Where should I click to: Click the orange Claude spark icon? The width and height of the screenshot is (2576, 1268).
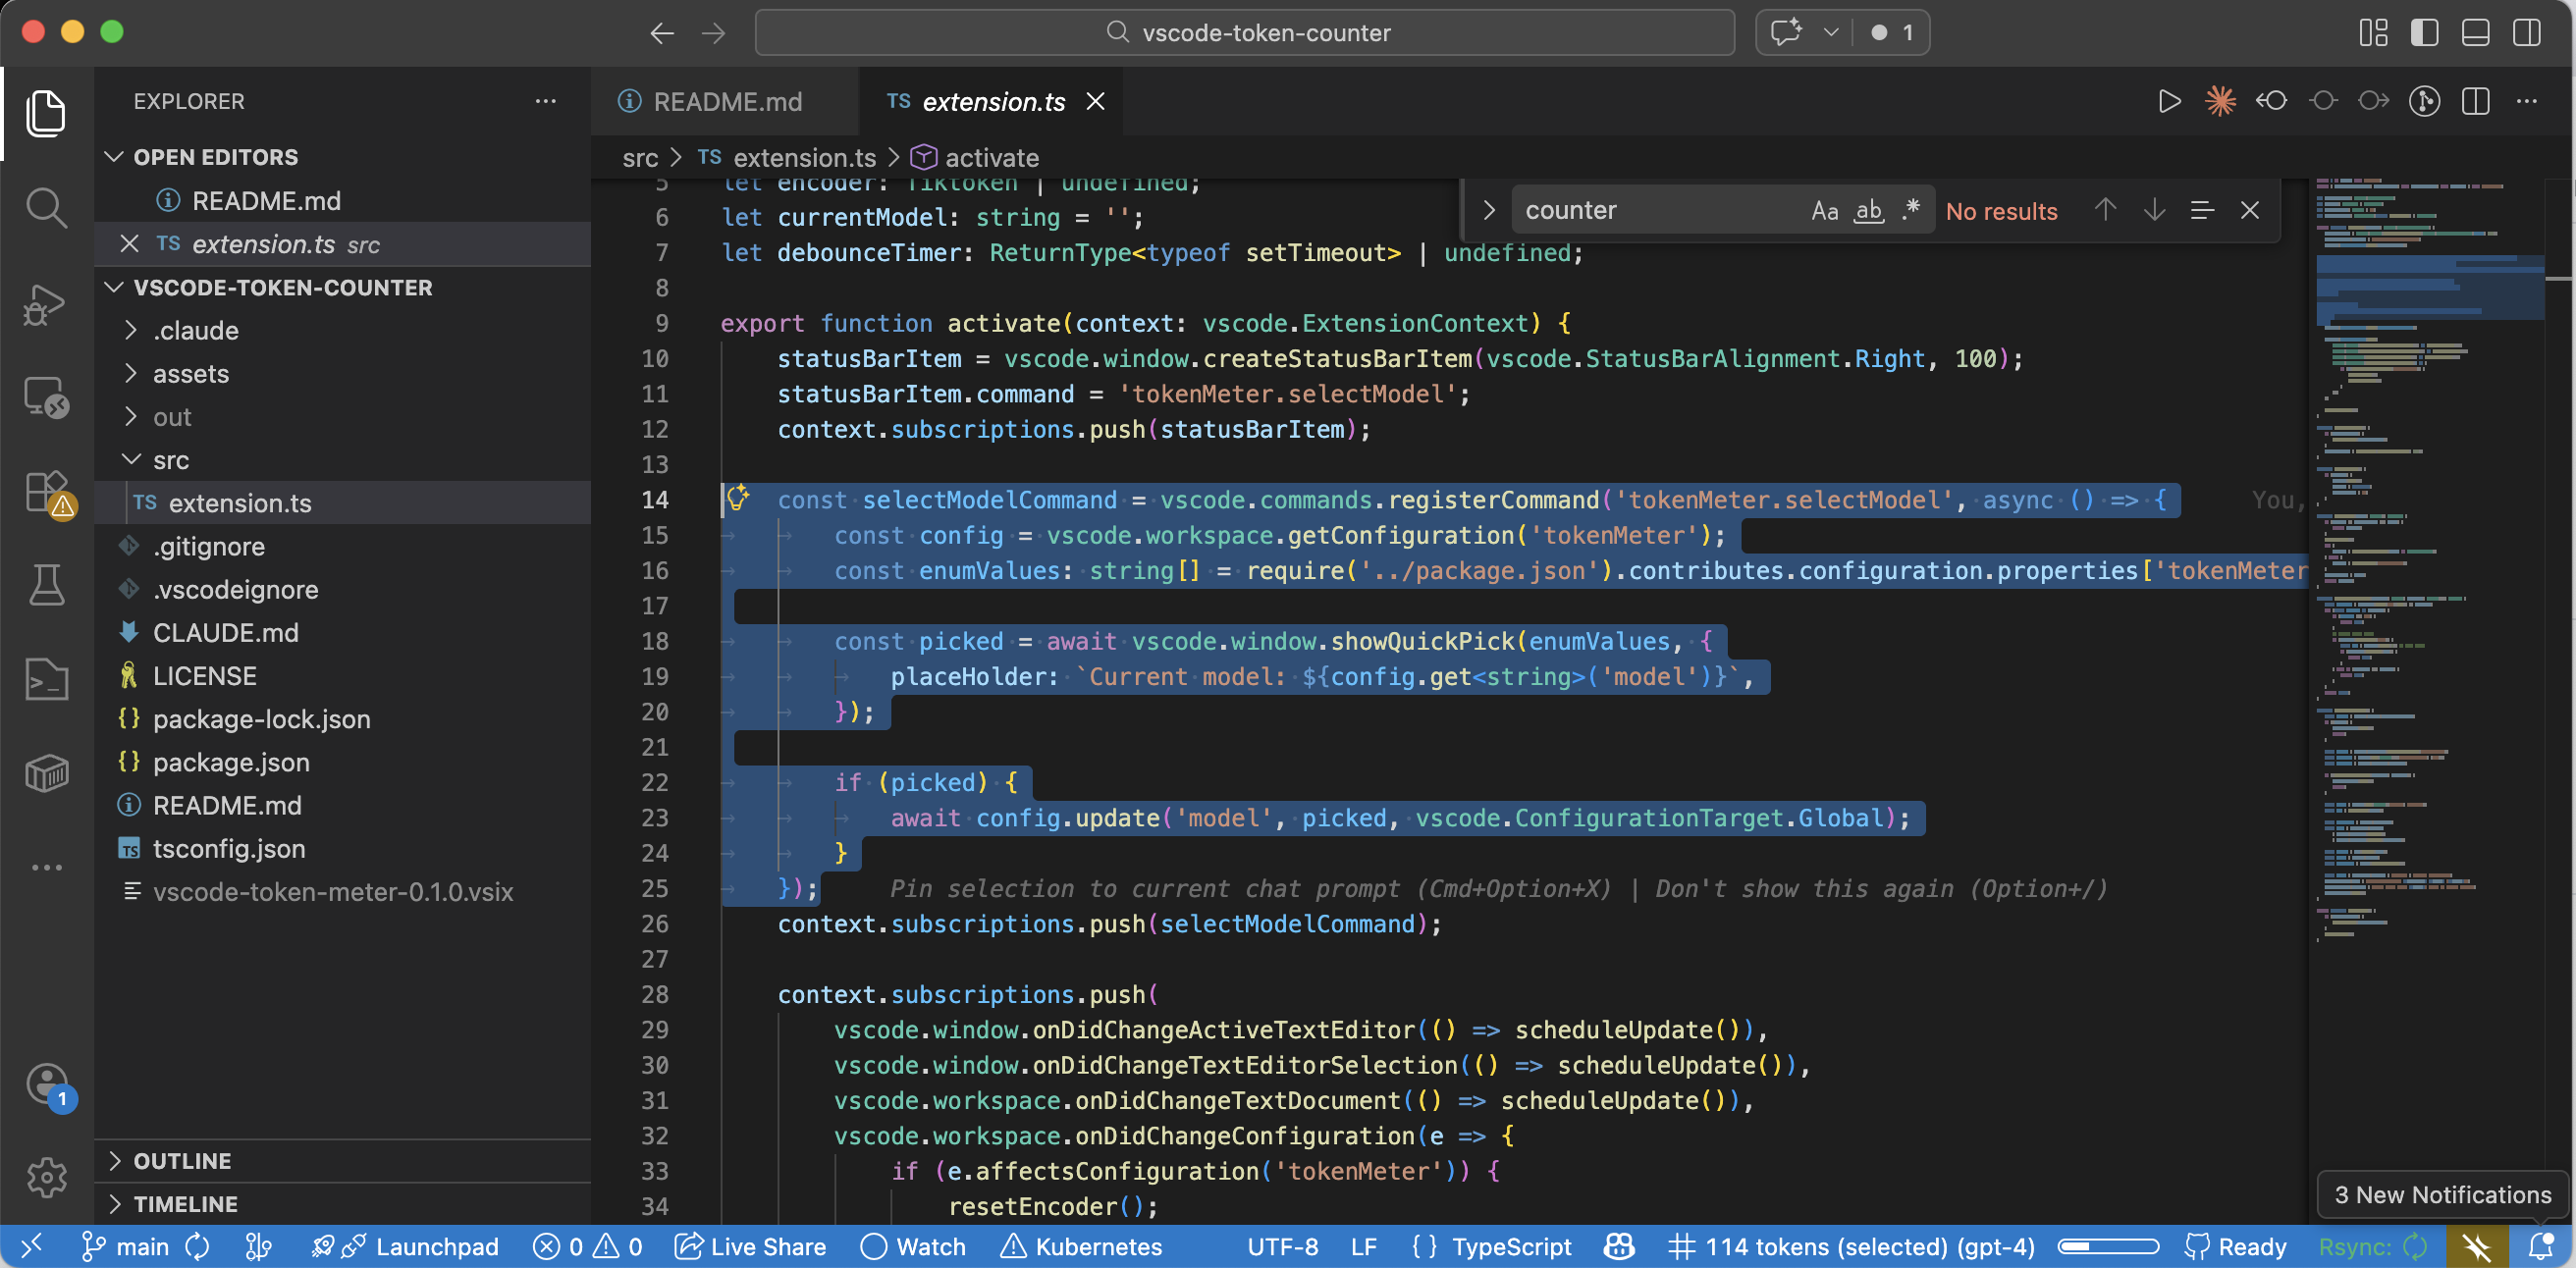2220,101
